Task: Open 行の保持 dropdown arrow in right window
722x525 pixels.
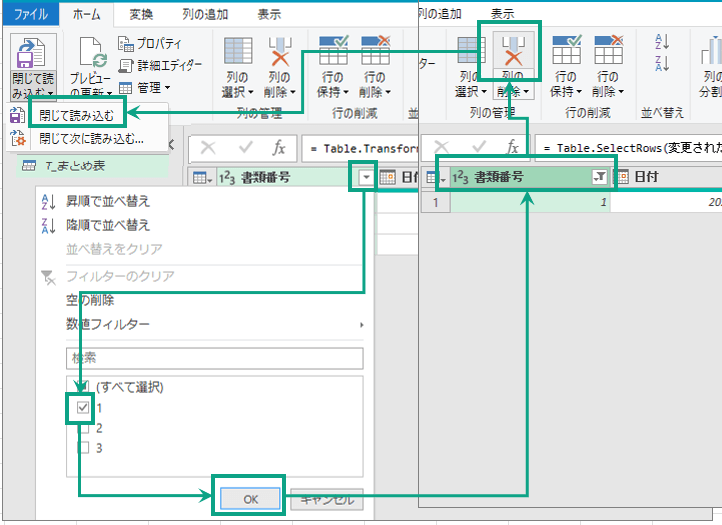Action: (x=579, y=91)
